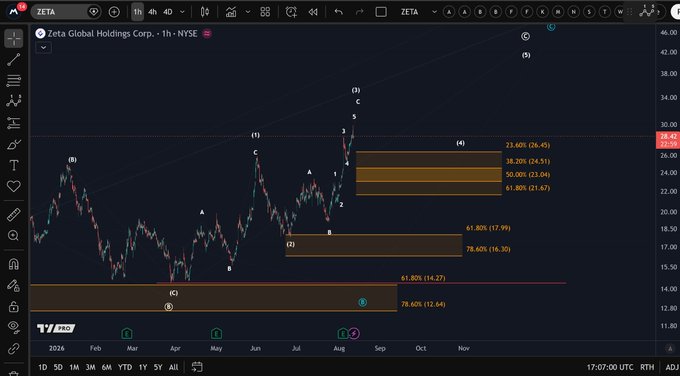Open the candlestick chart type selector

coord(205,12)
